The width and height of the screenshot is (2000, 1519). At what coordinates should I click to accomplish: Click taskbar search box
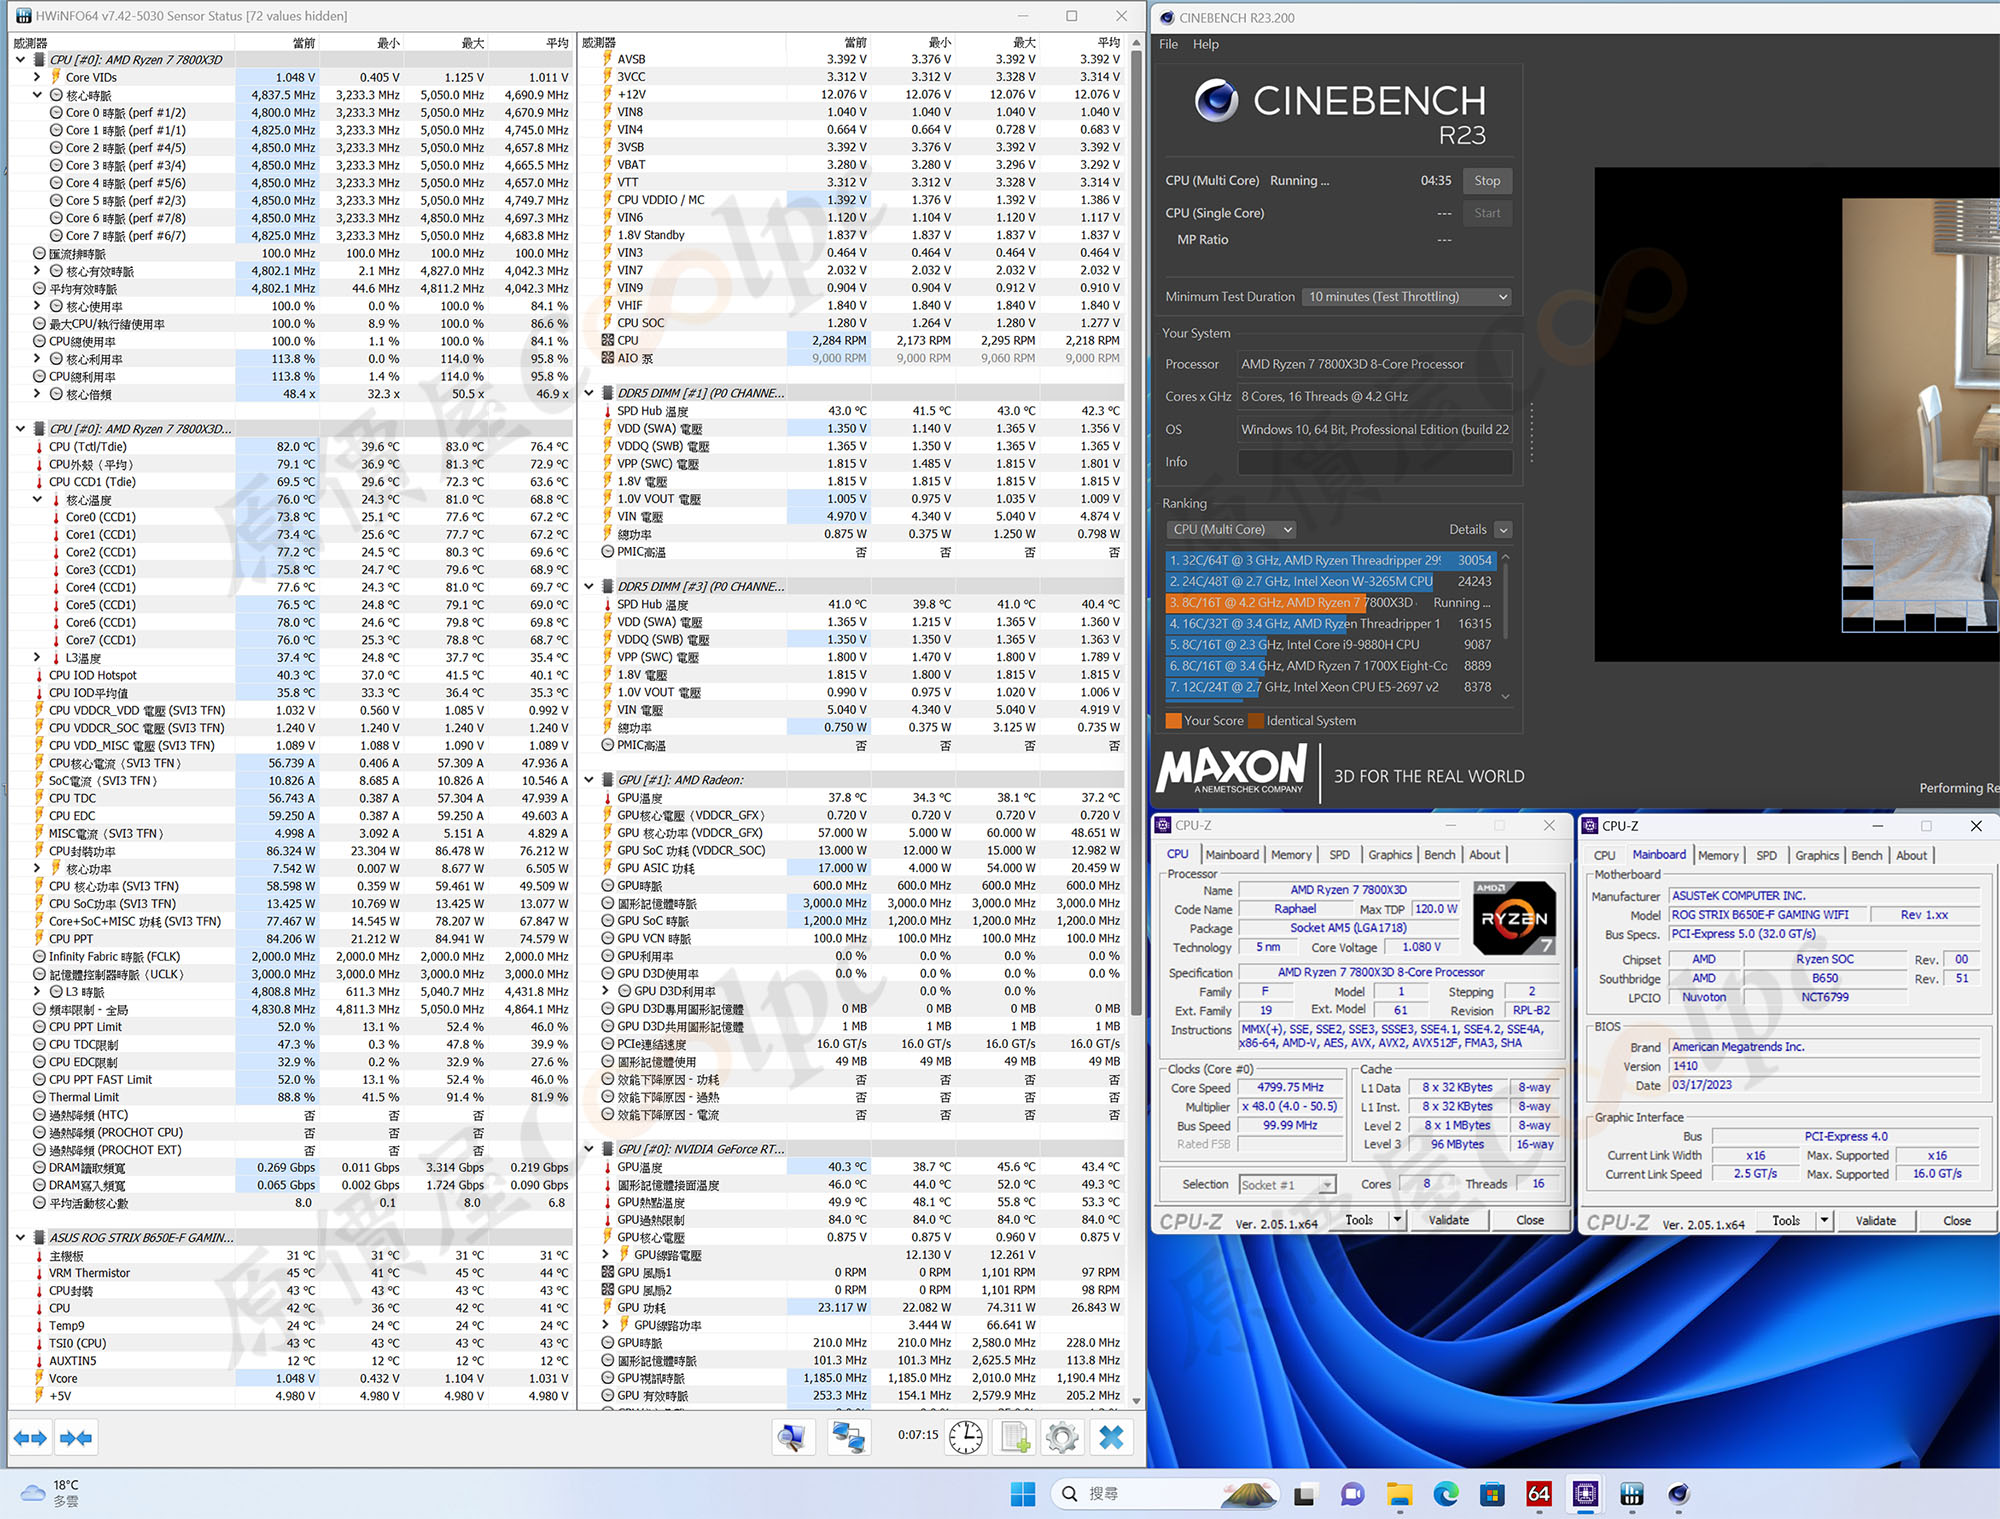[1165, 1494]
